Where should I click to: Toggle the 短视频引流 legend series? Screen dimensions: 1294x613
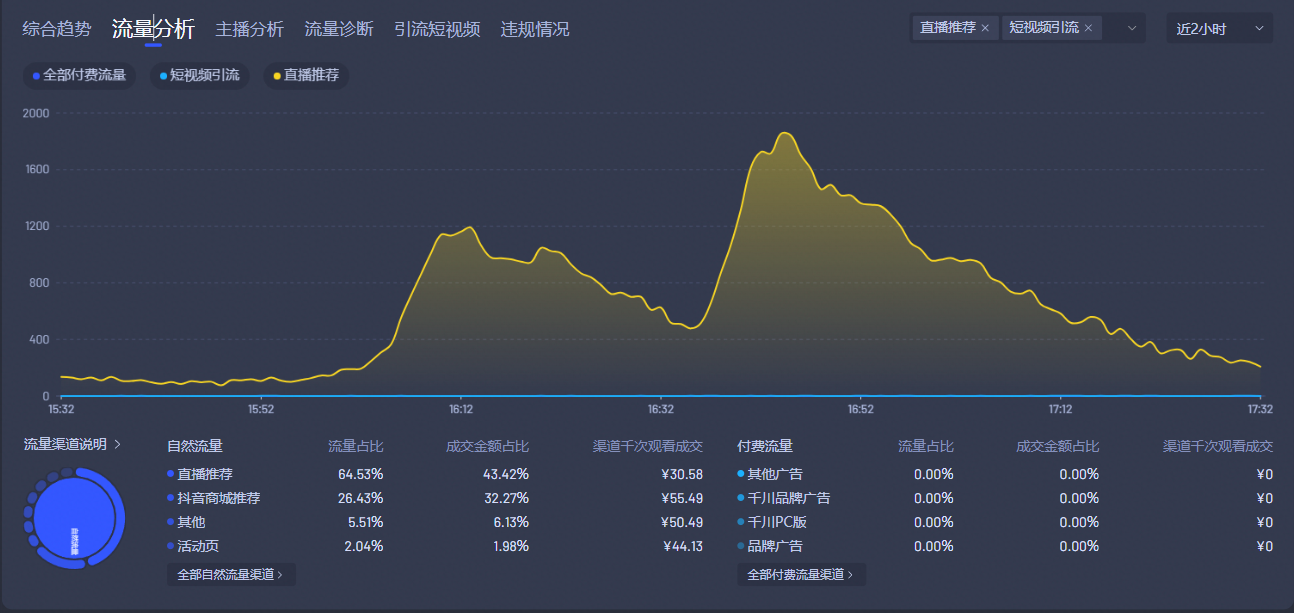tap(199, 75)
